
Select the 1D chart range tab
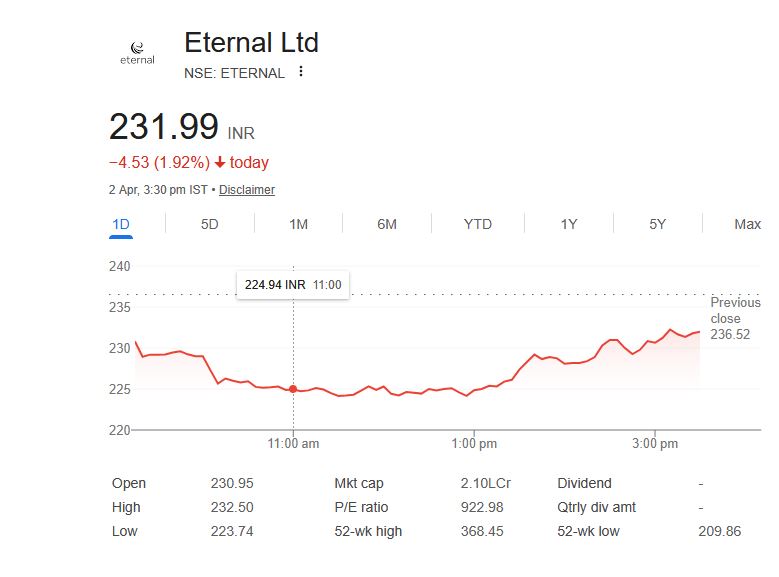pyautogui.click(x=121, y=224)
